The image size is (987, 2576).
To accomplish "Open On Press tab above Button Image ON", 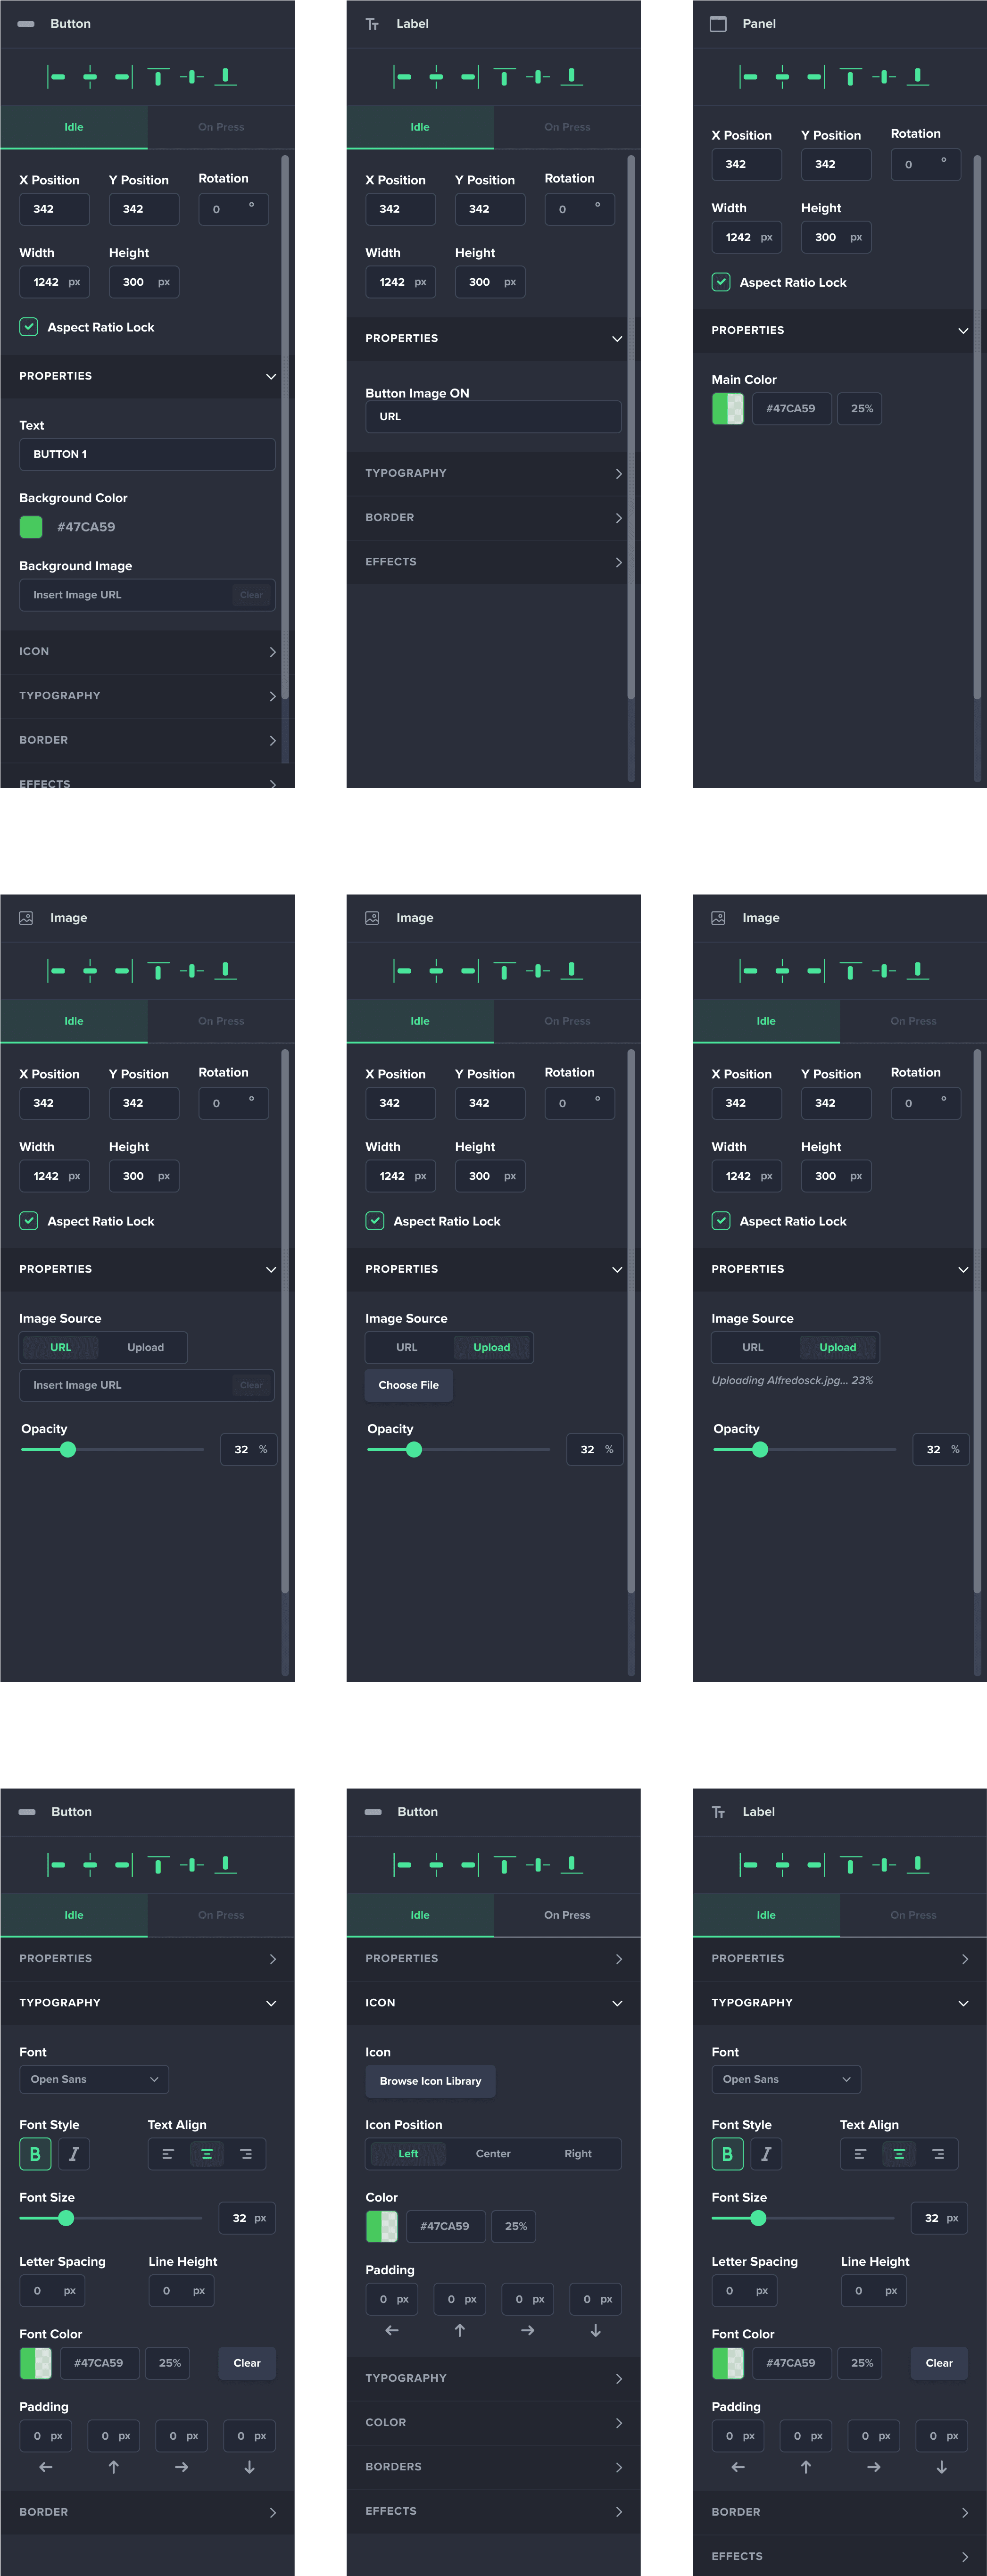I will point(566,127).
